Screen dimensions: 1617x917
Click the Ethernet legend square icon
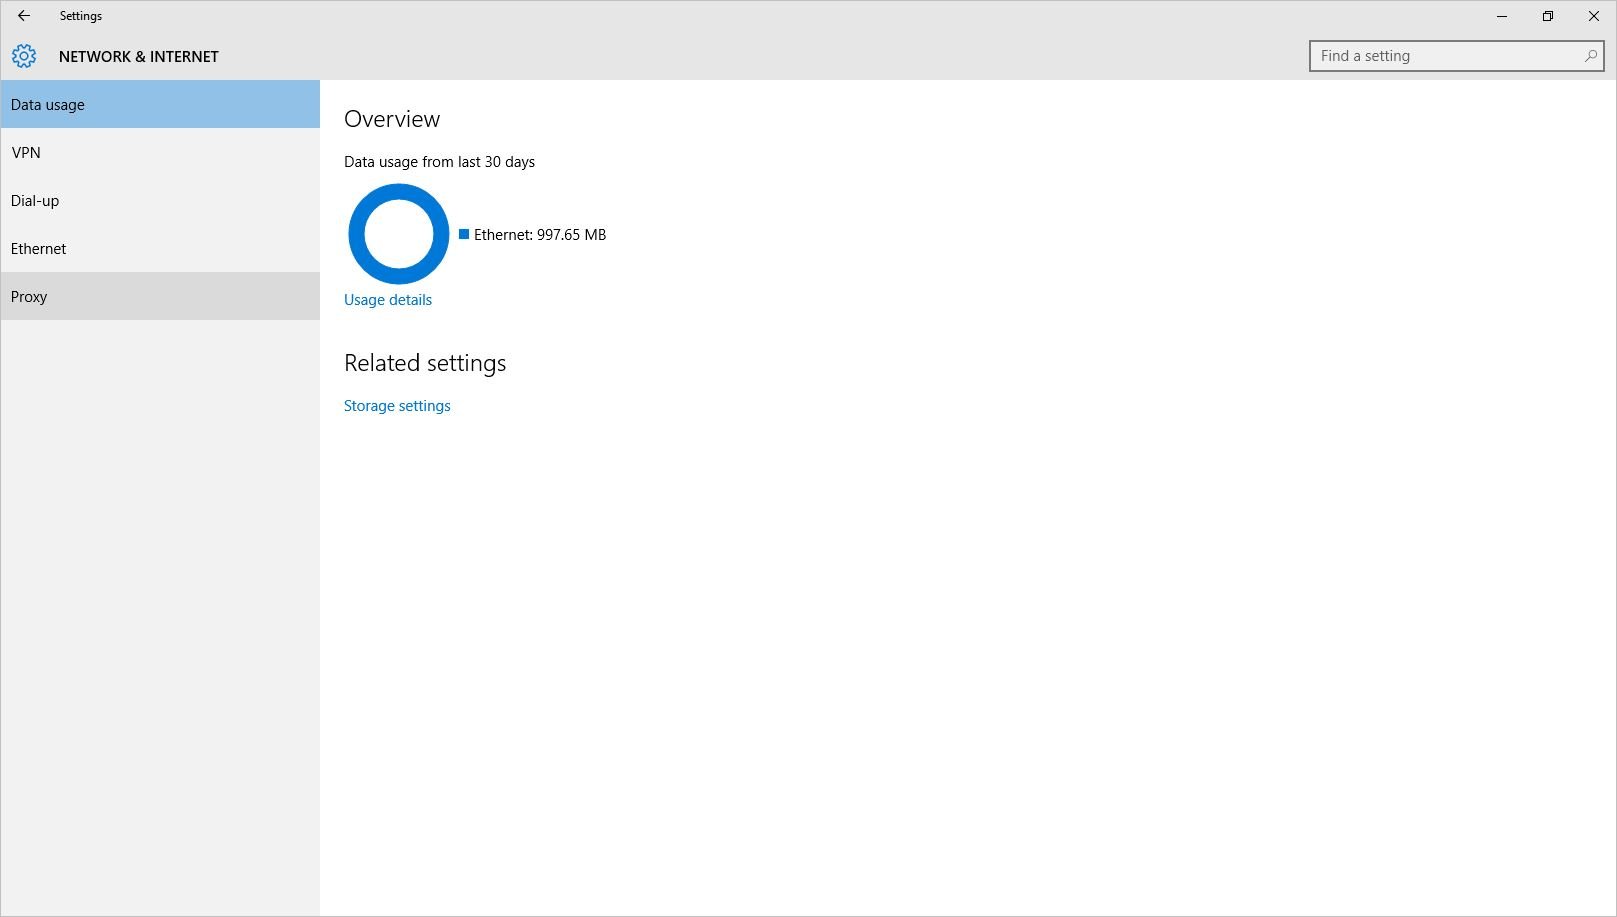pos(464,234)
